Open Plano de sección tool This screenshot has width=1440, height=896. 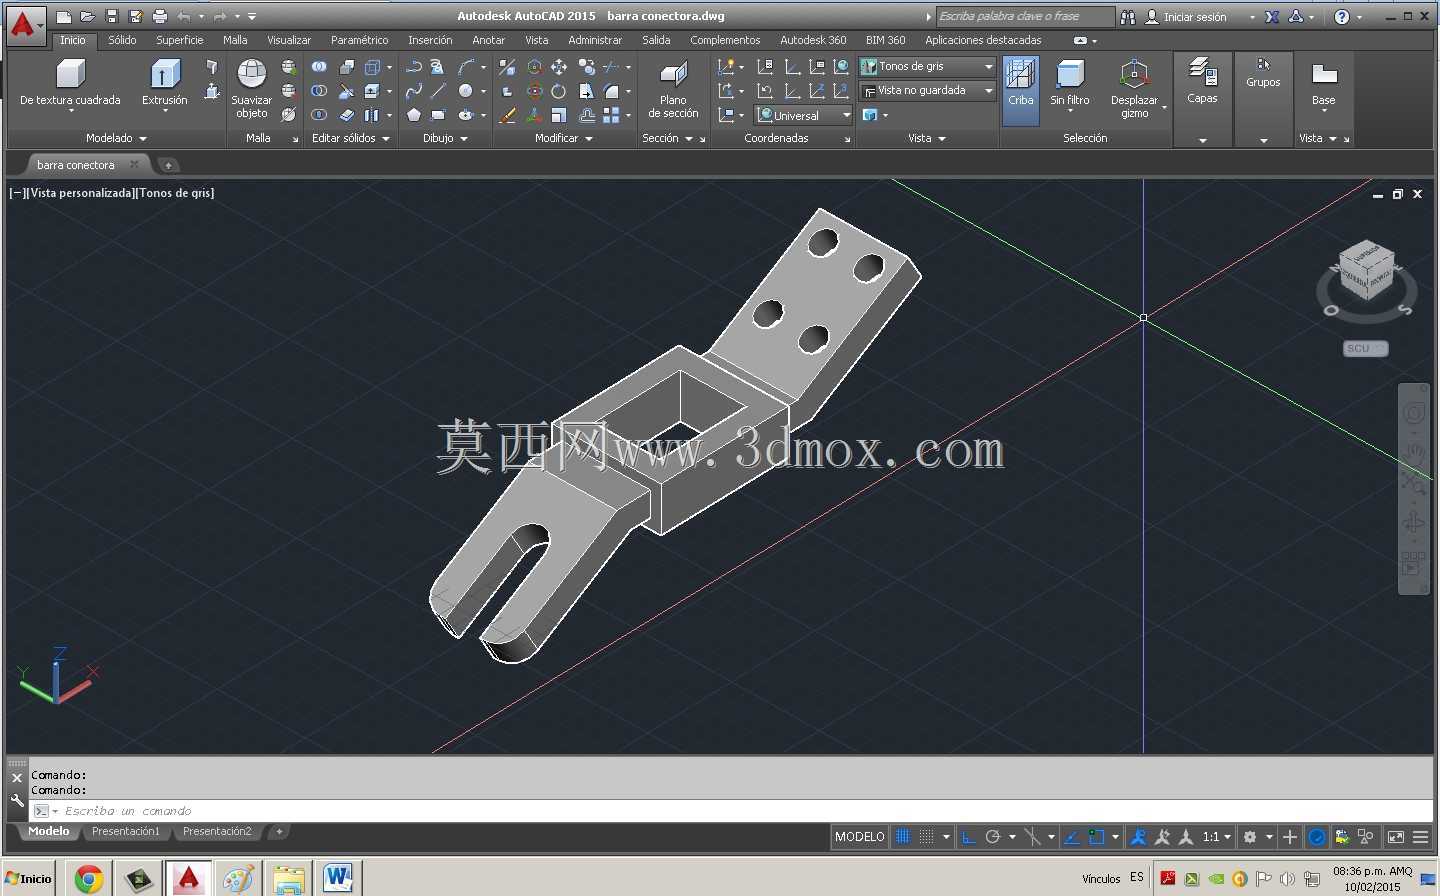[673, 89]
